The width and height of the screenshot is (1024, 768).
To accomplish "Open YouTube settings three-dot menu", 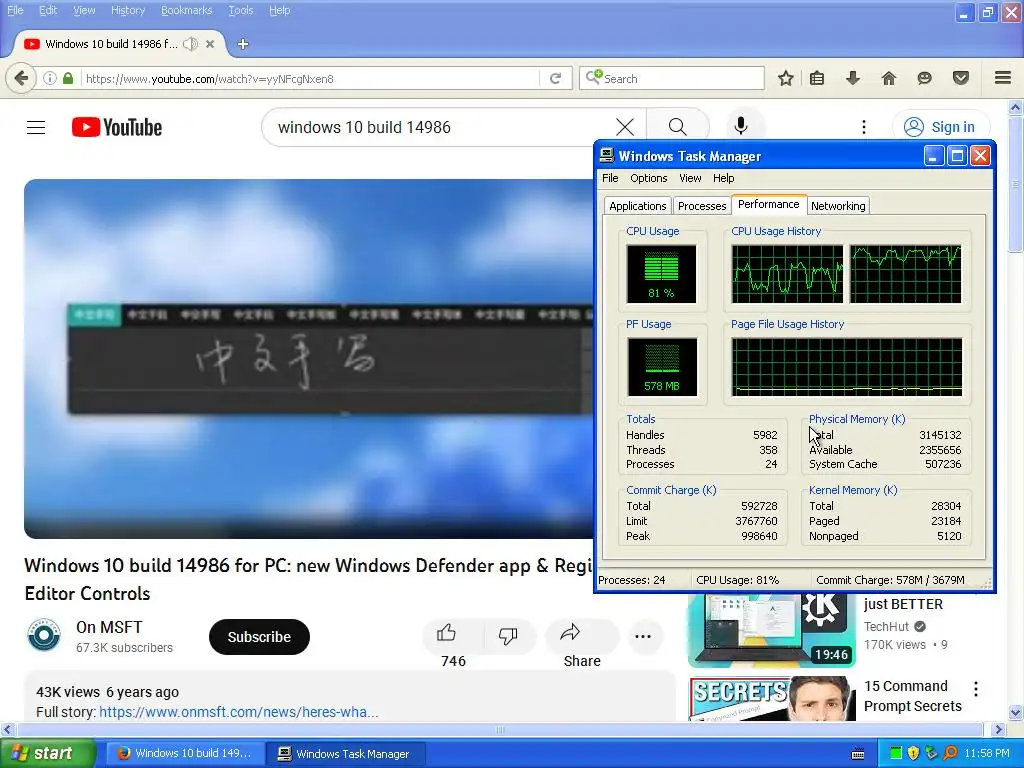I will [x=864, y=127].
